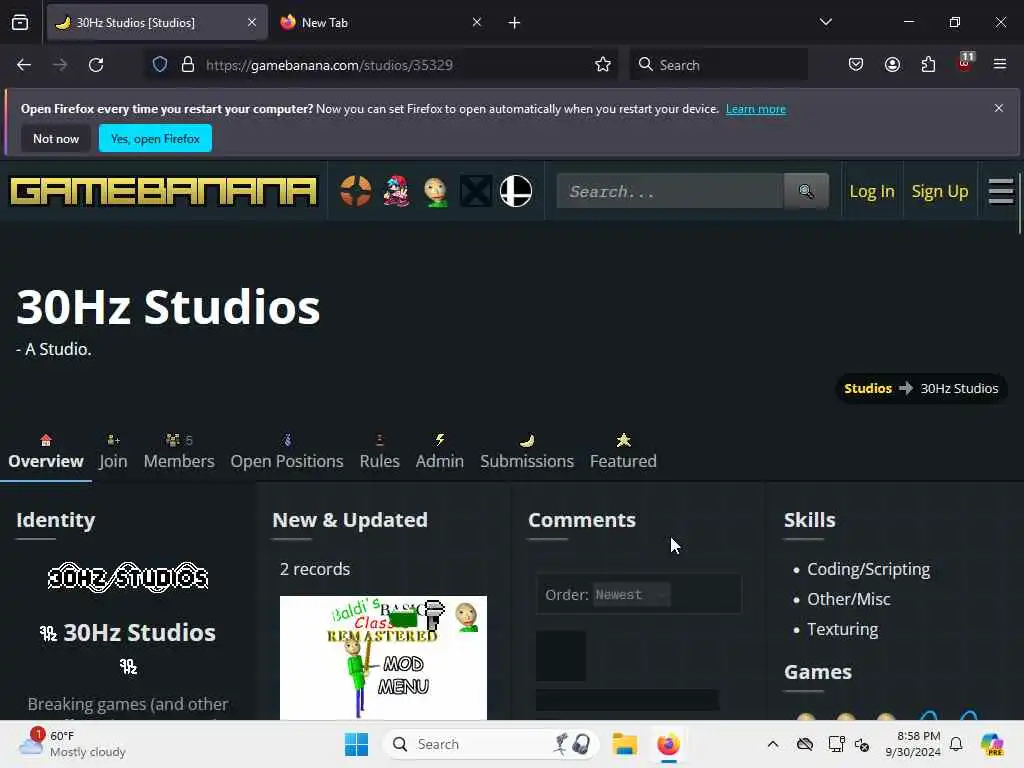The width and height of the screenshot is (1024, 768).
Task: Open the Team Fortress 2 game icon
Action: point(356,191)
